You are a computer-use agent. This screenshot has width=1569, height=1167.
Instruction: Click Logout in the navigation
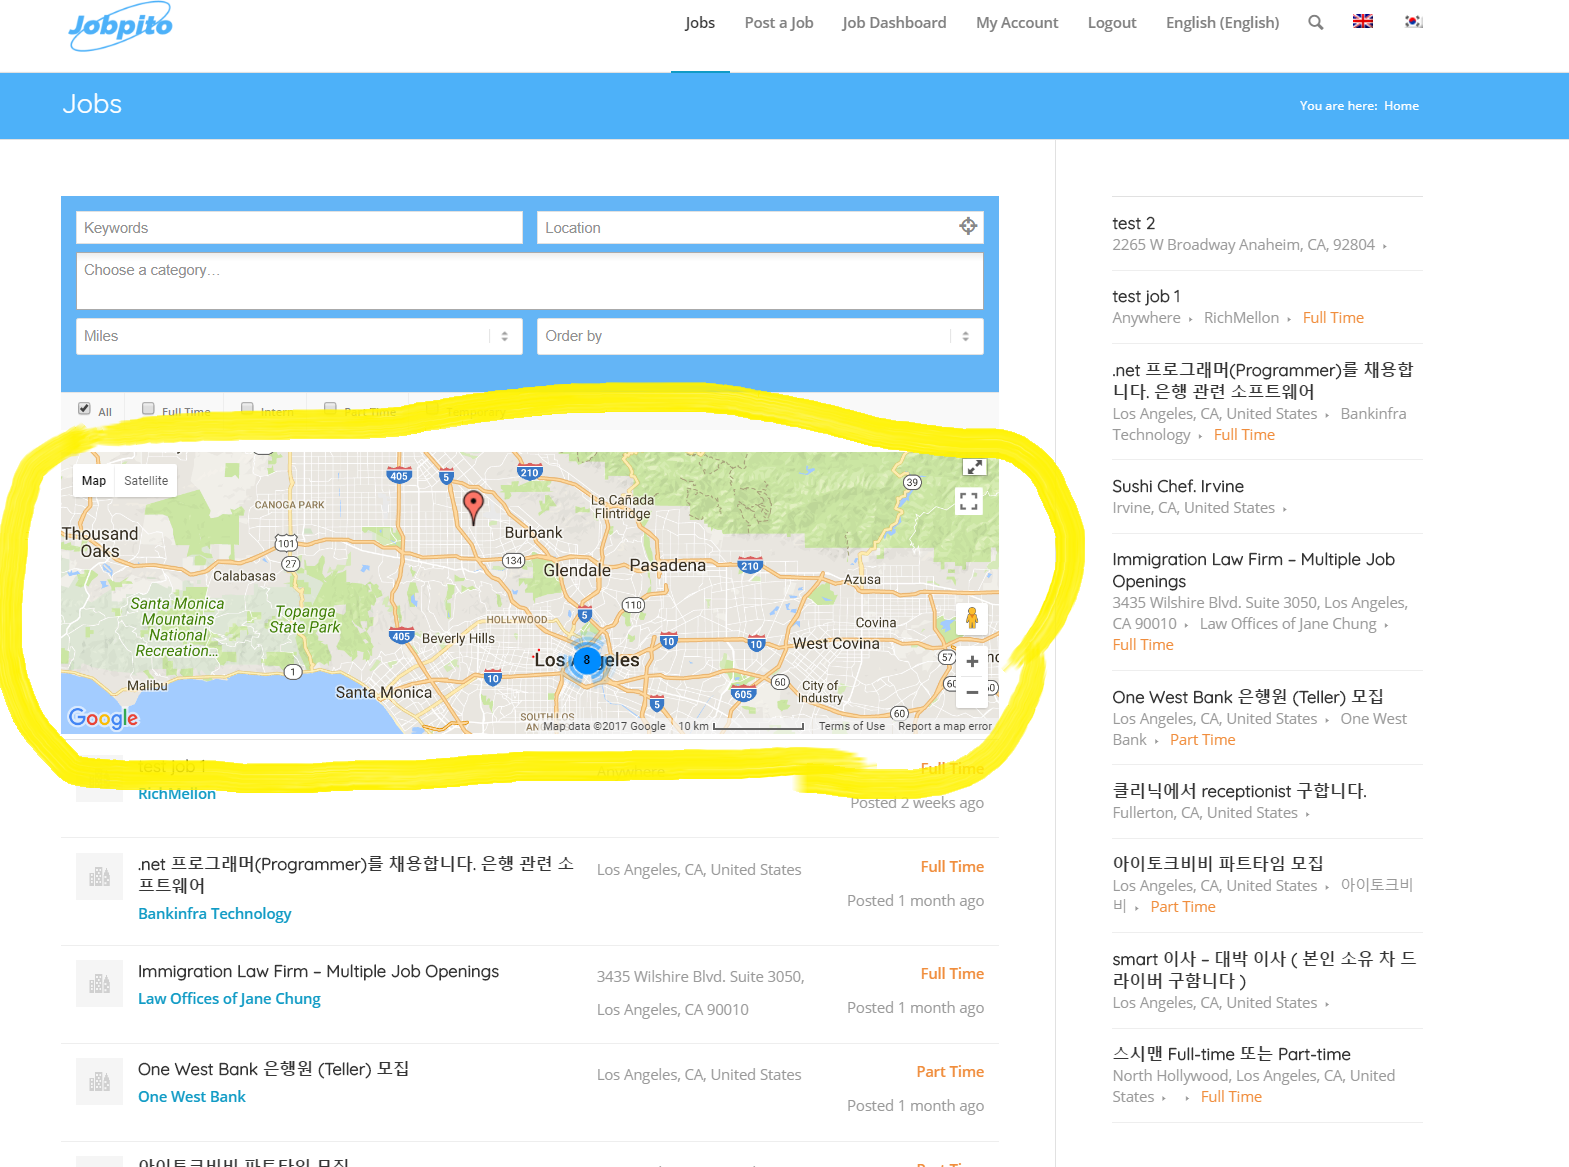[1112, 22]
